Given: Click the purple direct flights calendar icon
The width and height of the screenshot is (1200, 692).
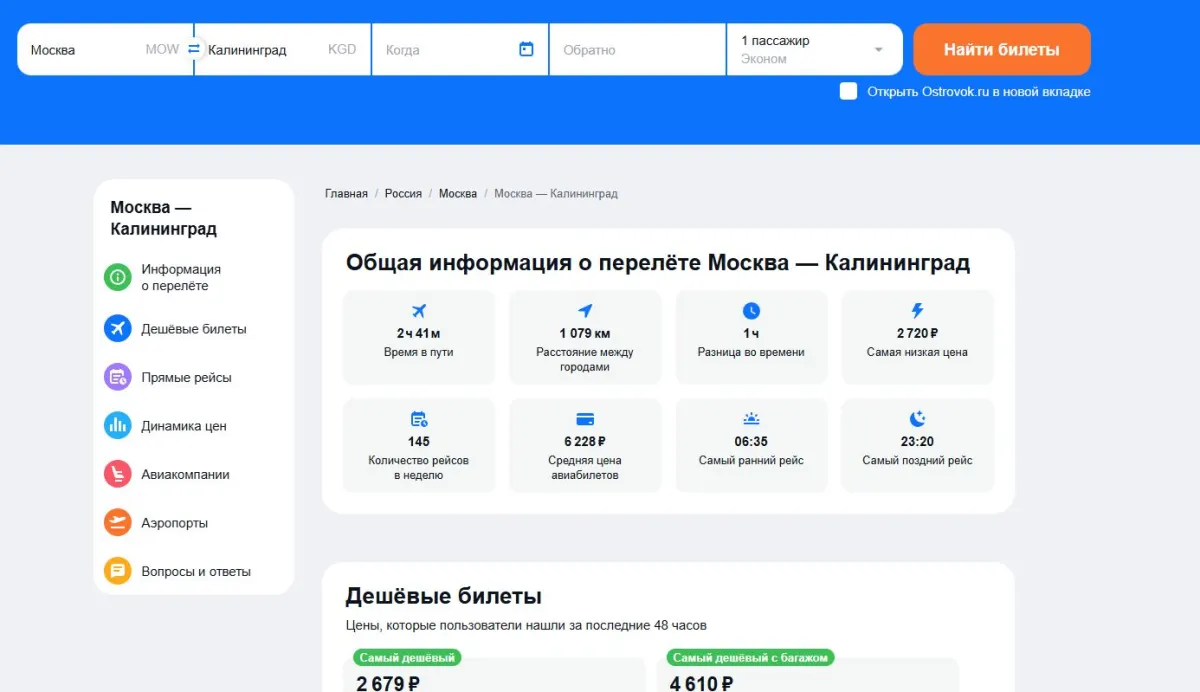Looking at the screenshot, I should [118, 377].
